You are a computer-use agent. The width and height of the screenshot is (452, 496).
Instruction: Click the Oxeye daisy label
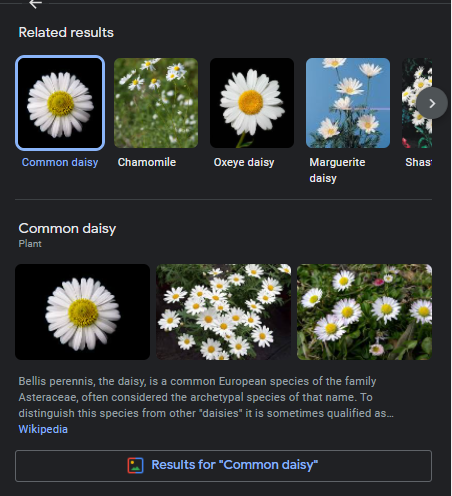(244, 162)
